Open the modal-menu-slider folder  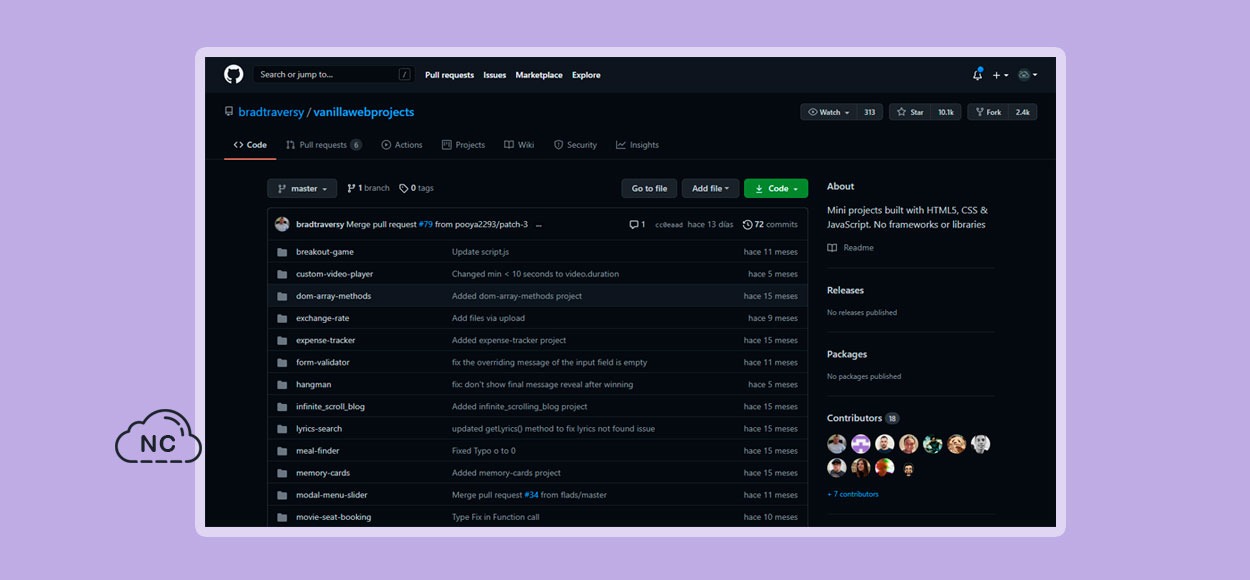click(x=332, y=495)
